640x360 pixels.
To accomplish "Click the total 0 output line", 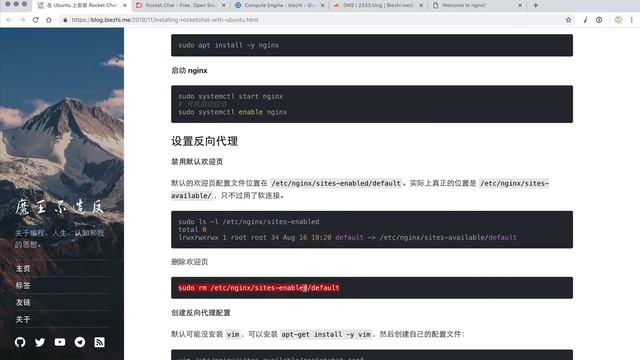I will (x=192, y=229).
